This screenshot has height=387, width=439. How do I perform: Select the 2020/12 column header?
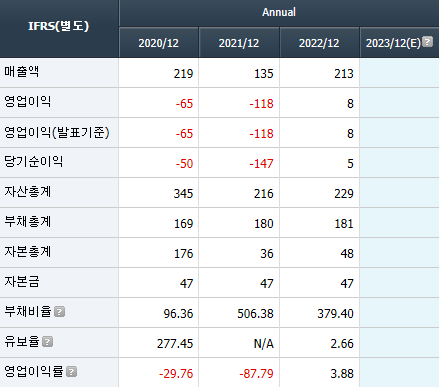click(159, 43)
